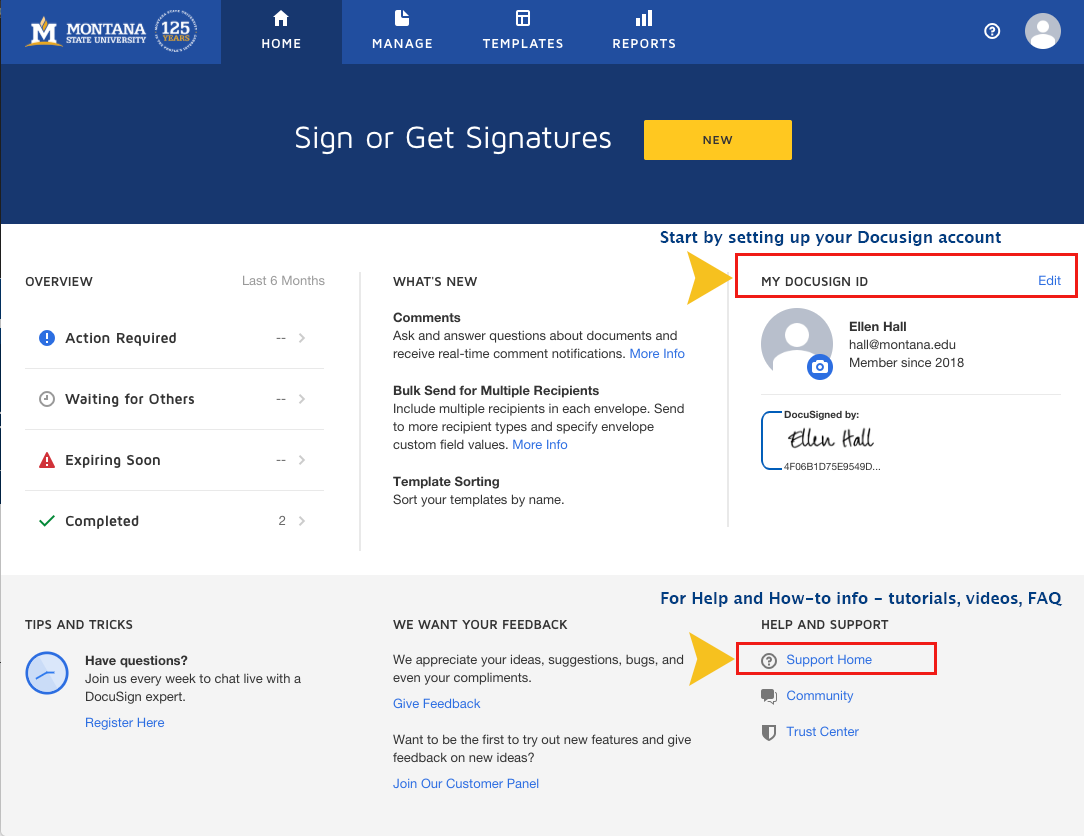Open the Support Home link
The image size is (1084, 836).
pos(829,660)
